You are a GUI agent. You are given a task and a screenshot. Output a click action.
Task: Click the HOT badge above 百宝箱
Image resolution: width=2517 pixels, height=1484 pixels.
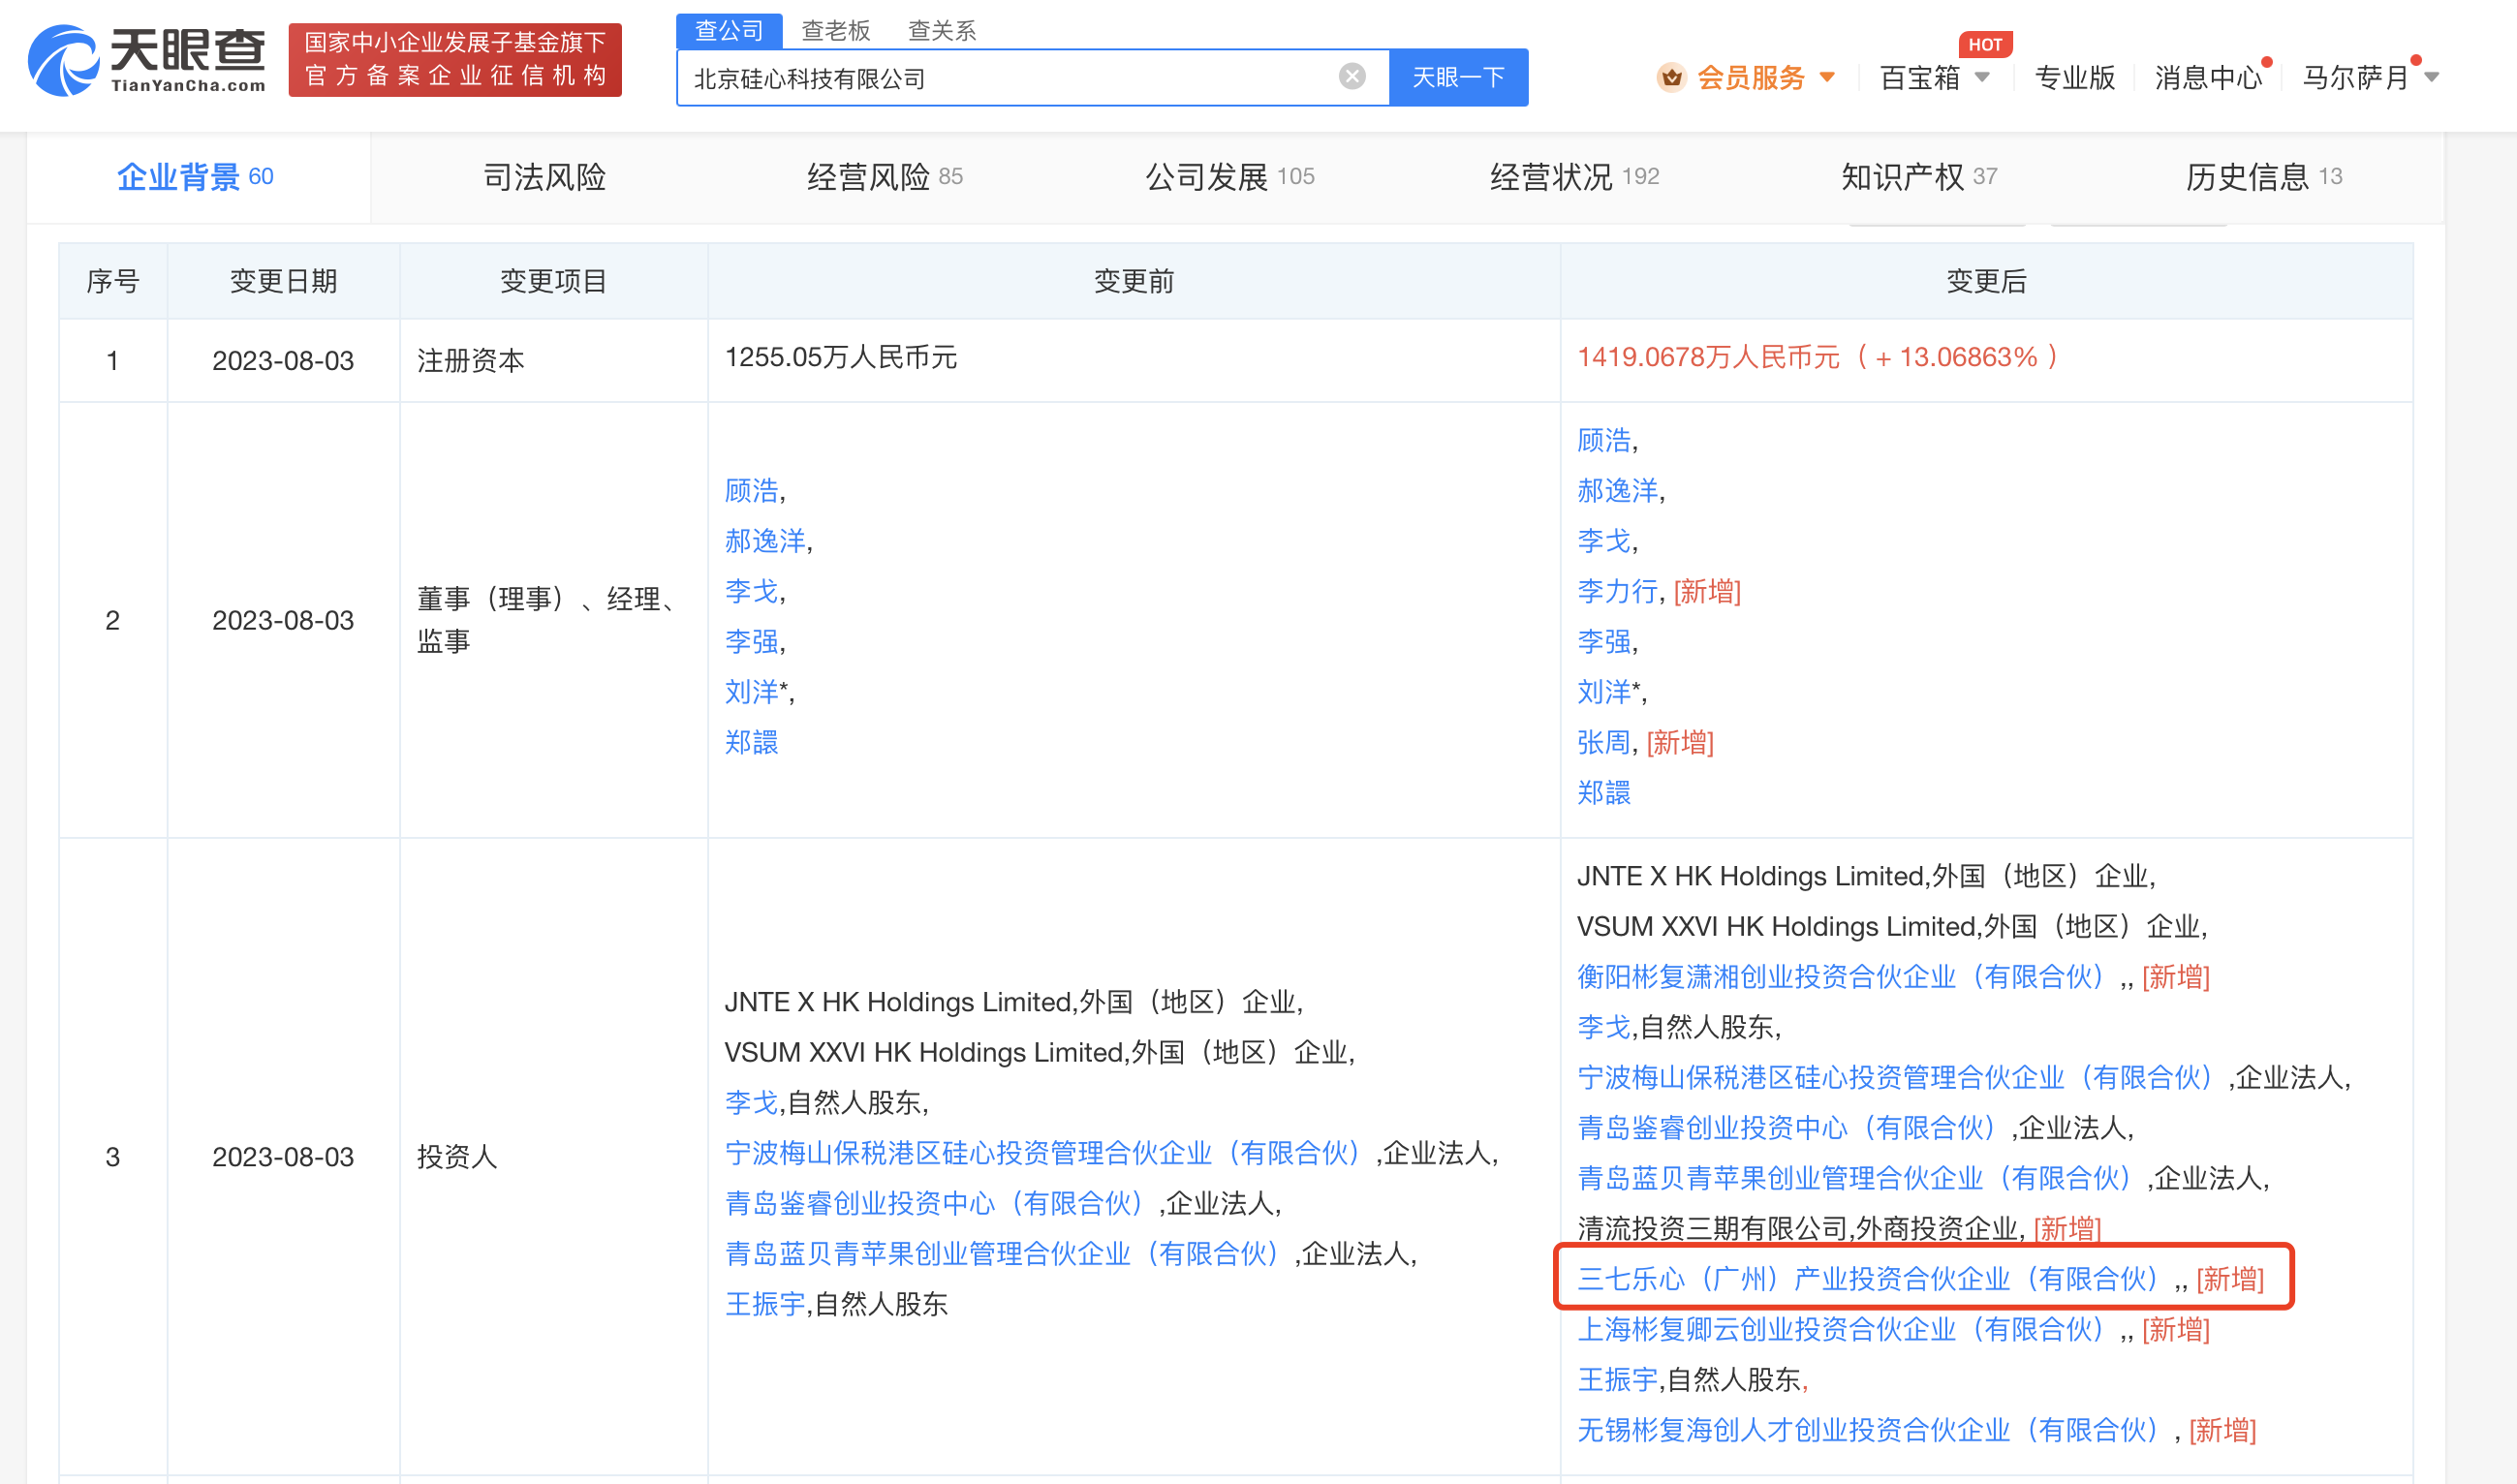pos(1985,44)
